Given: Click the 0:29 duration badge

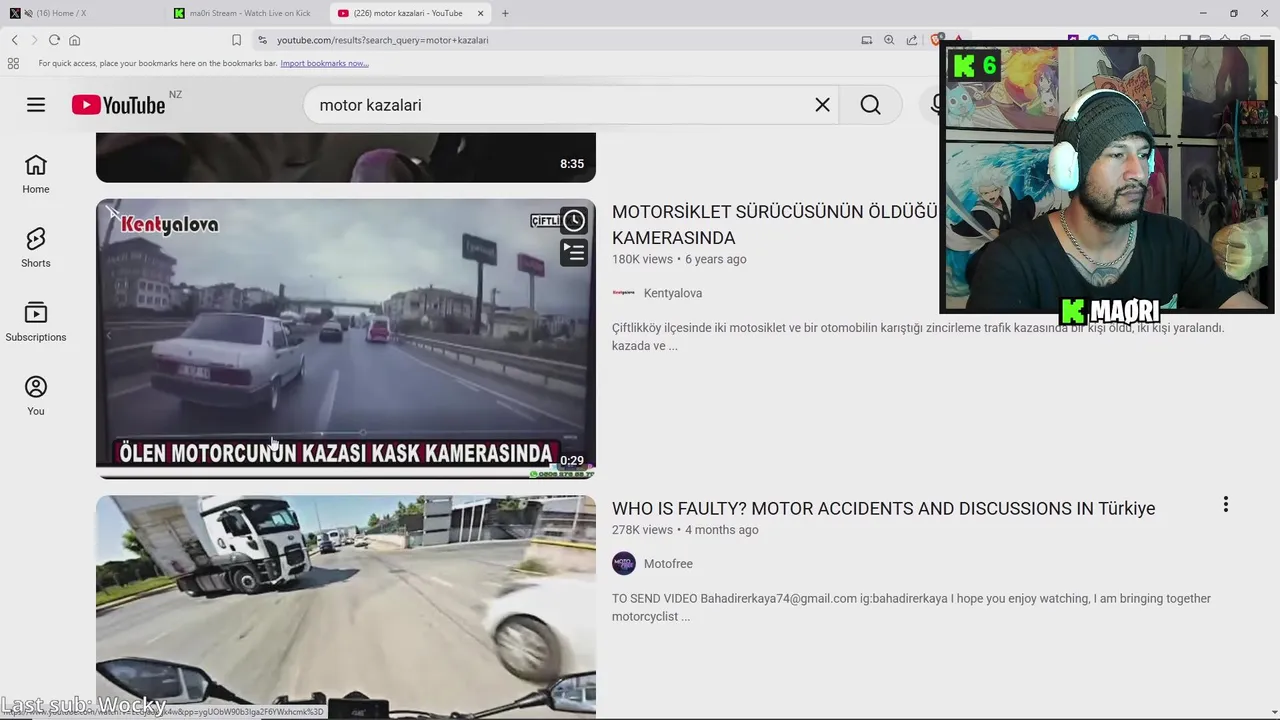Looking at the screenshot, I should (x=572, y=461).
